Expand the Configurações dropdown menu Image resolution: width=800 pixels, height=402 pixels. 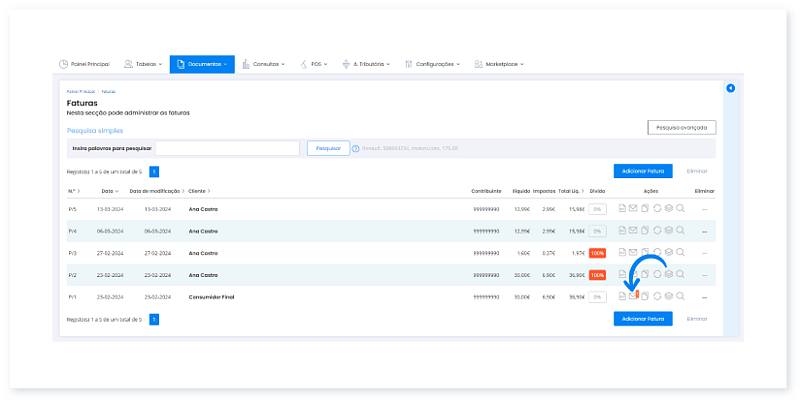[x=433, y=64]
